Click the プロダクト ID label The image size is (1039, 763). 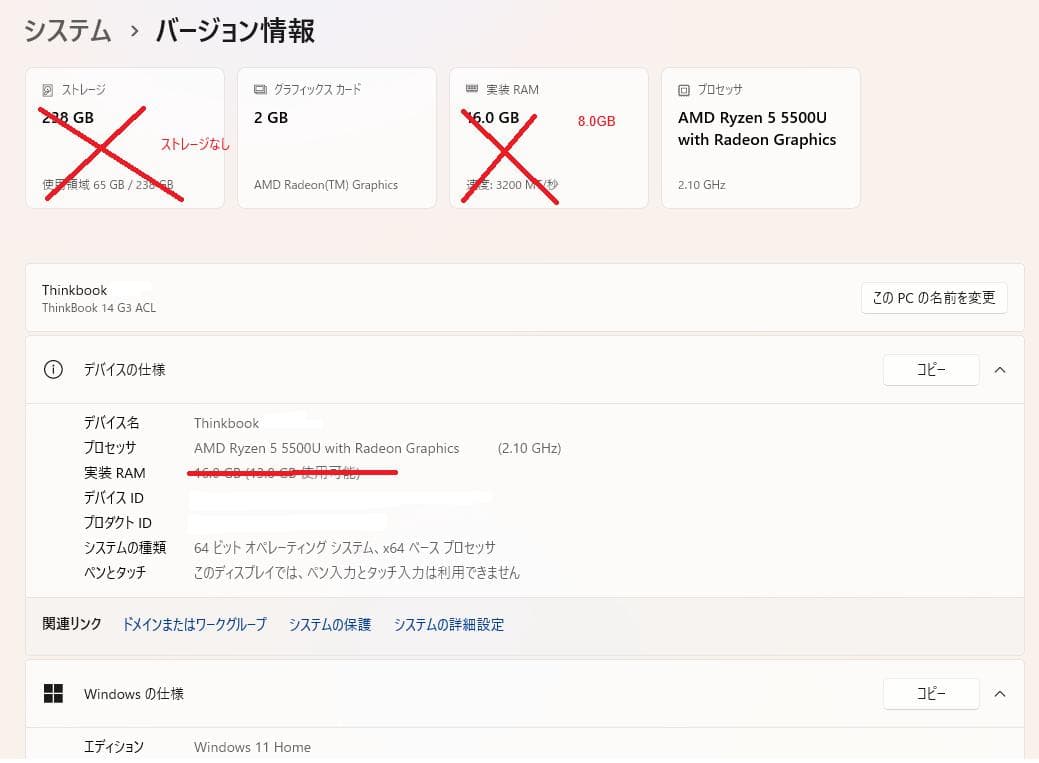pos(118,522)
